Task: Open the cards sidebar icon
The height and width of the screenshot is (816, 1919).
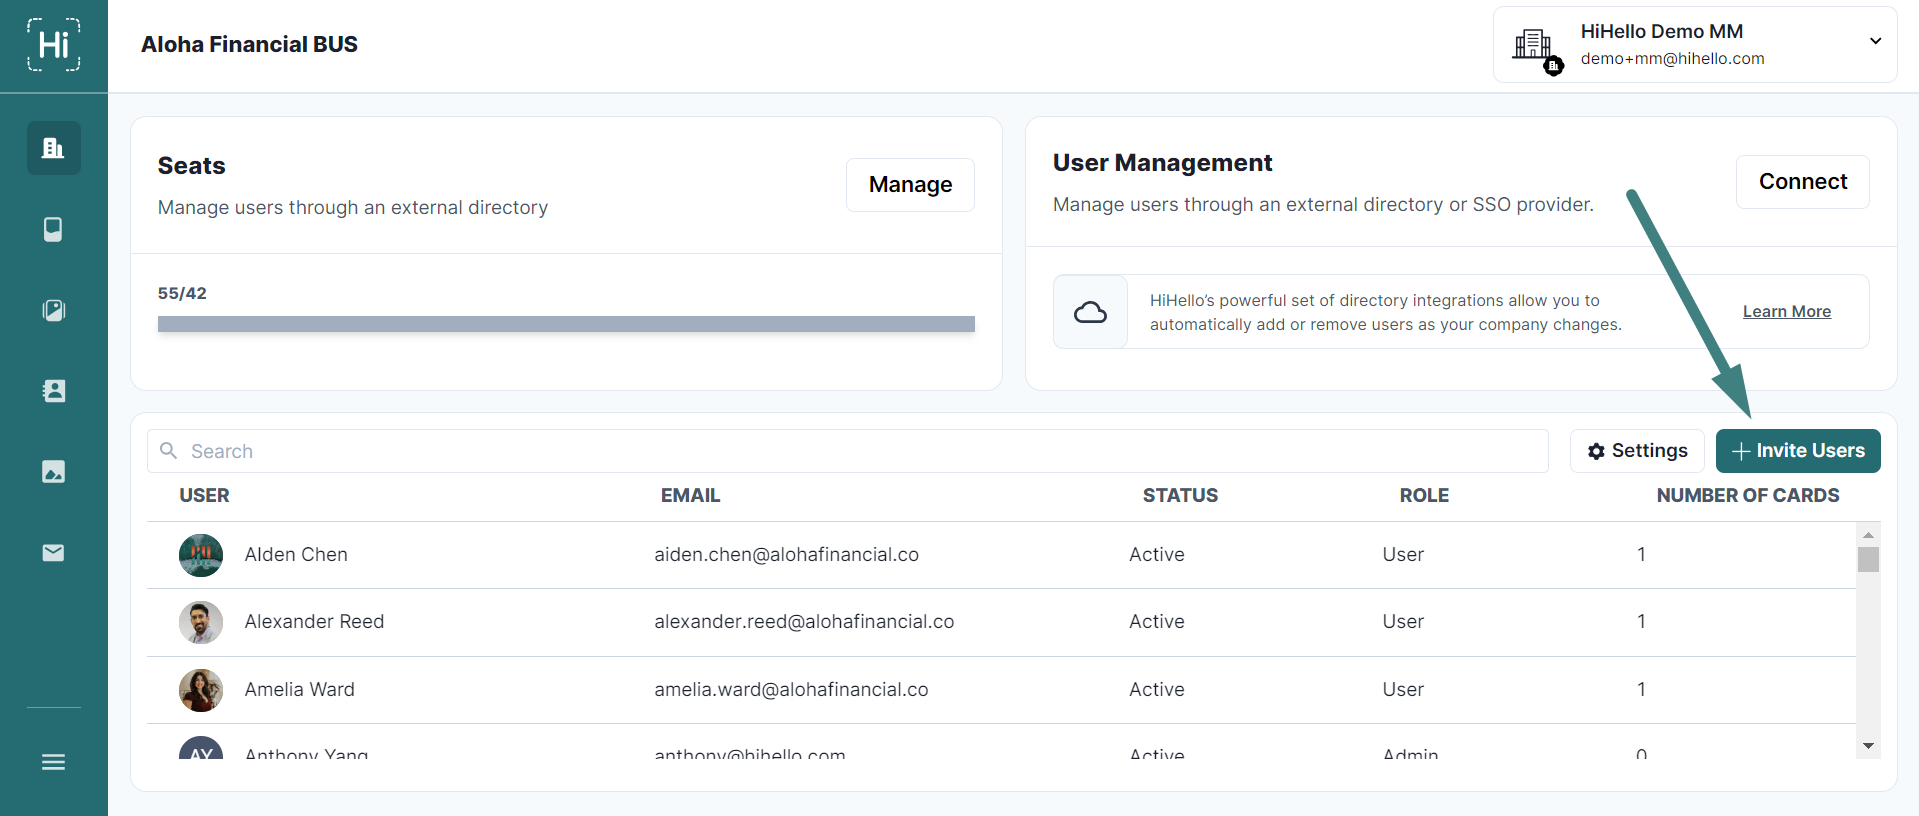Action: tap(53, 229)
